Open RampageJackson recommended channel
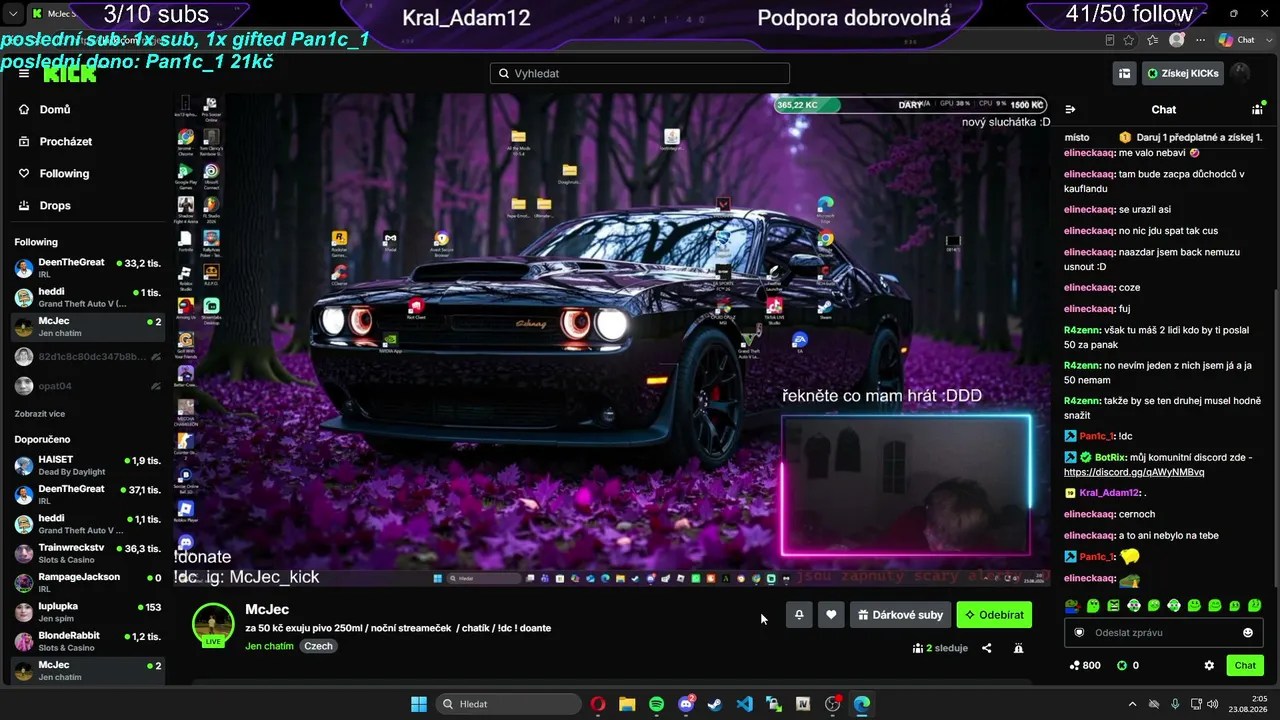Screen dimensions: 1280x720 tap(87, 582)
